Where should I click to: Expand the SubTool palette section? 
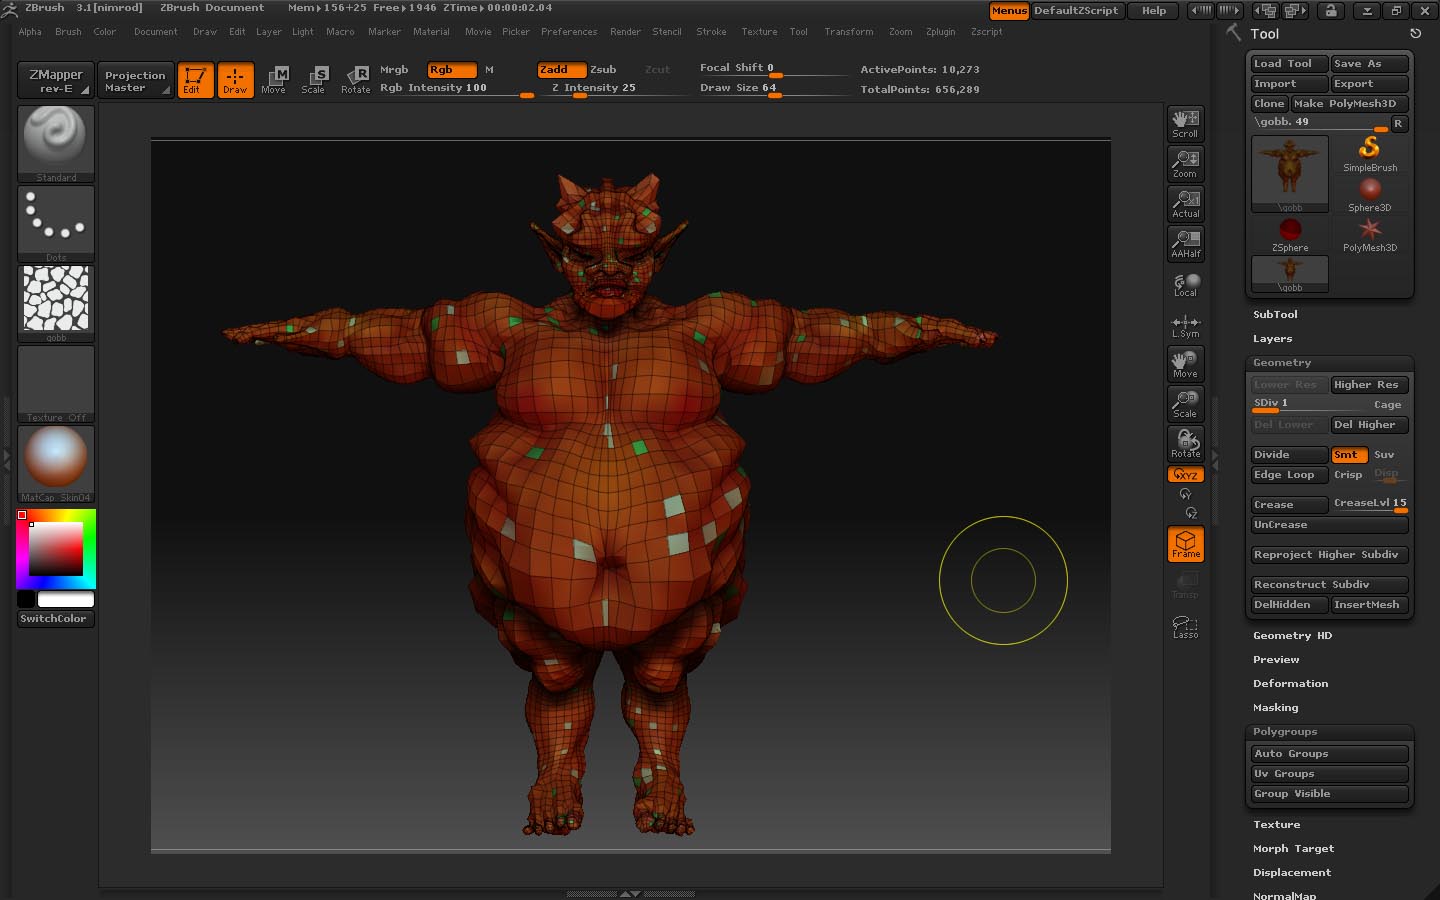point(1275,315)
